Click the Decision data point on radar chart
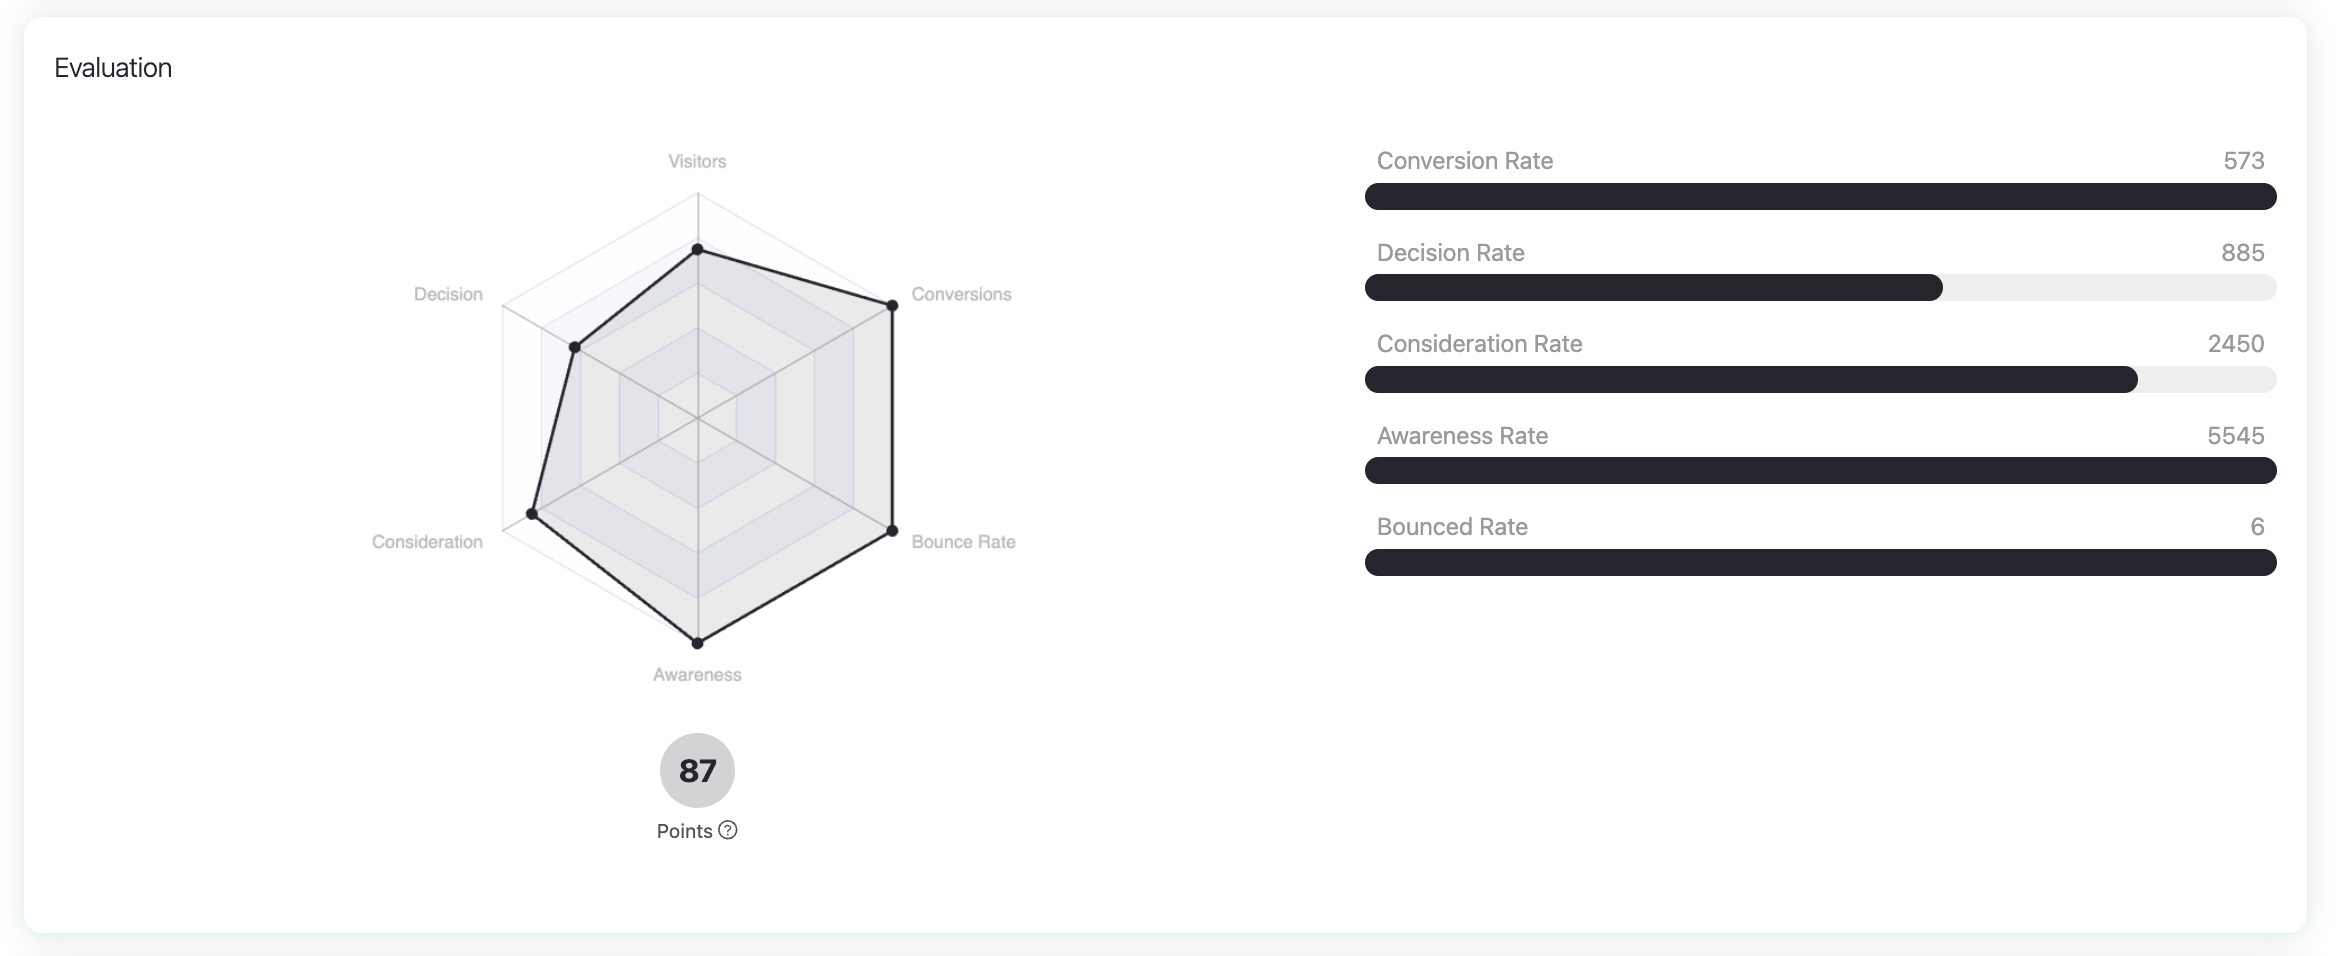The image size is (2336, 956). (x=574, y=347)
